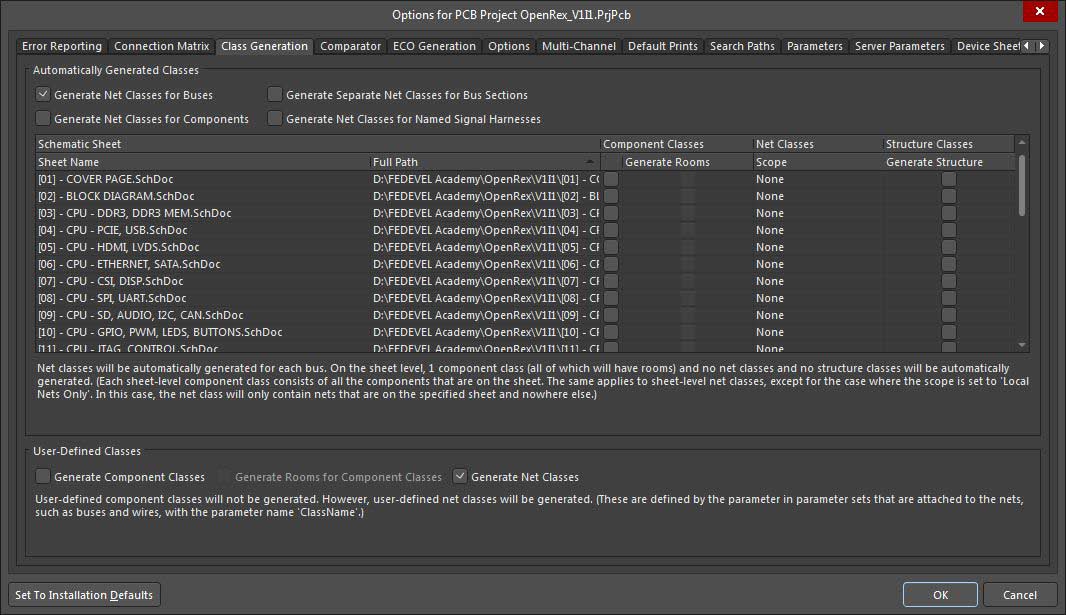Image resolution: width=1066 pixels, height=615 pixels.
Task: Click Set To Installation Defaults button
Action: [84, 595]
